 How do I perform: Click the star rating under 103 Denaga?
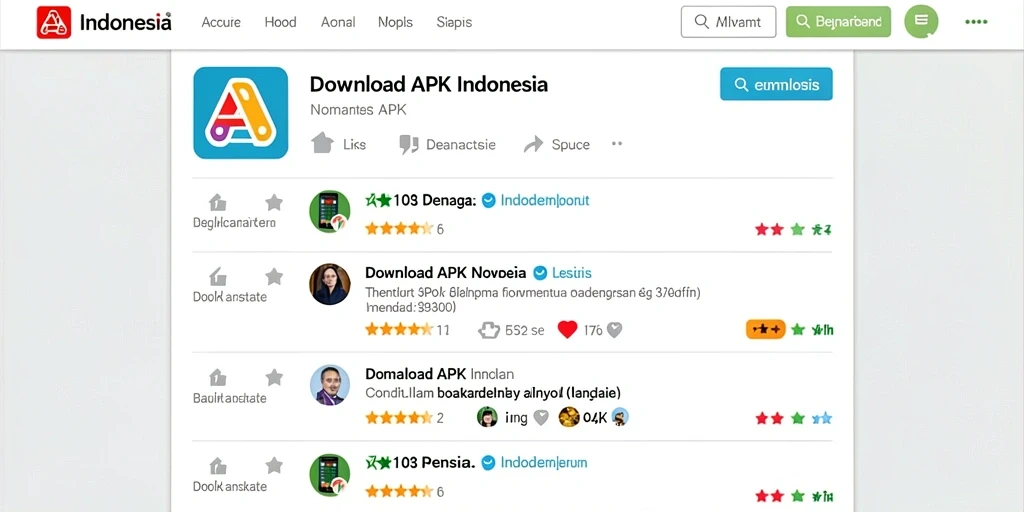coord(399,229)
